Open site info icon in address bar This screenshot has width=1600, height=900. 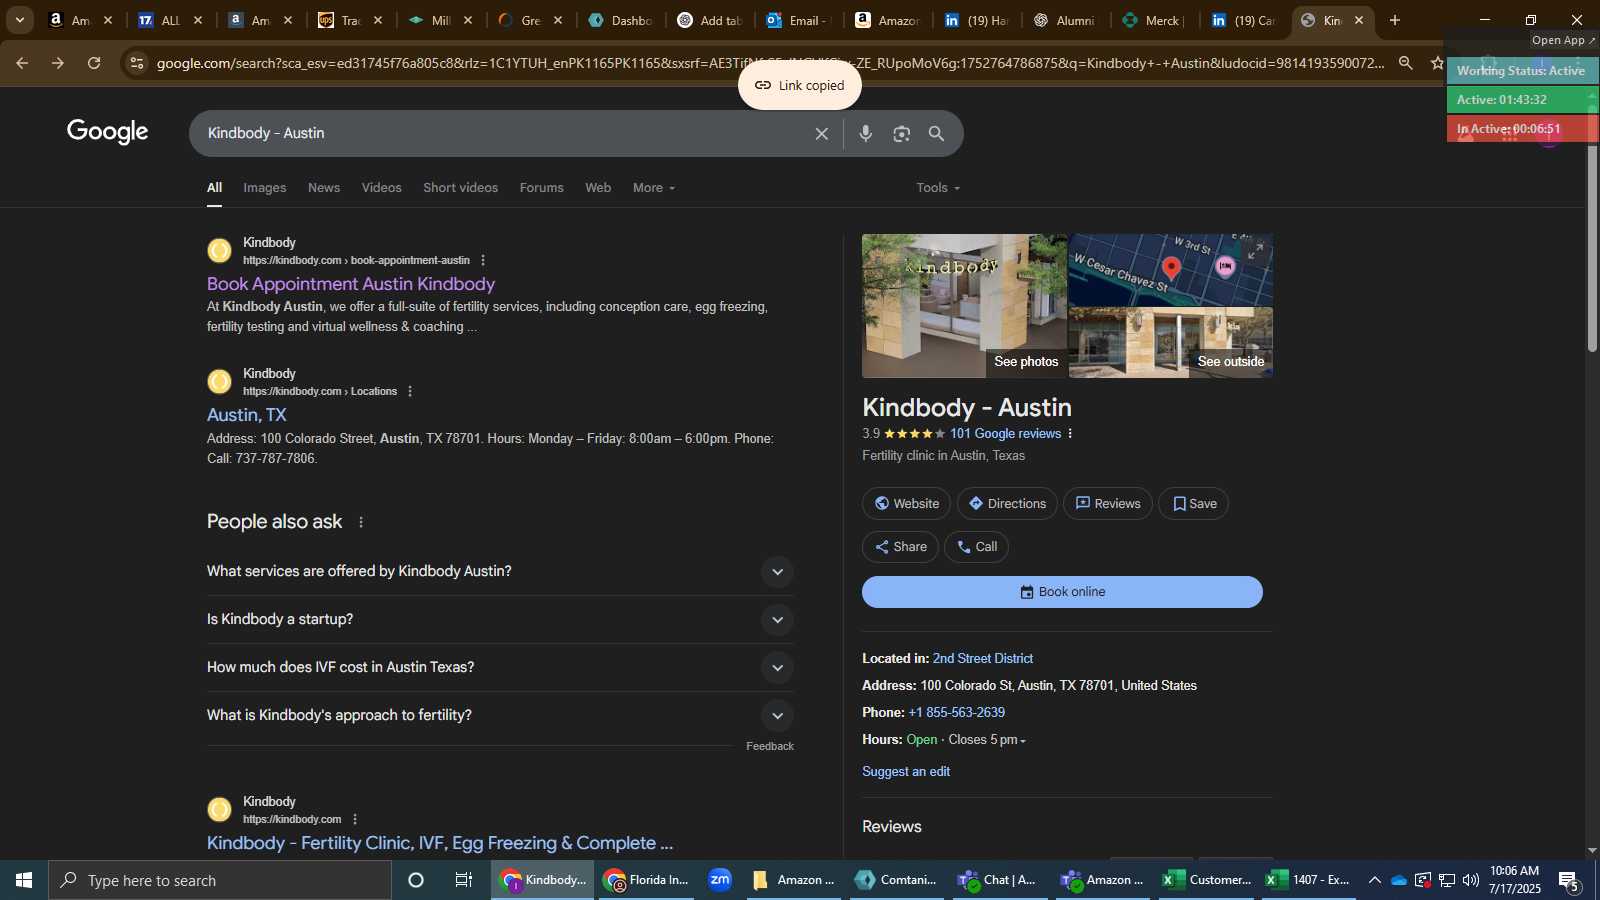[136, 63]
